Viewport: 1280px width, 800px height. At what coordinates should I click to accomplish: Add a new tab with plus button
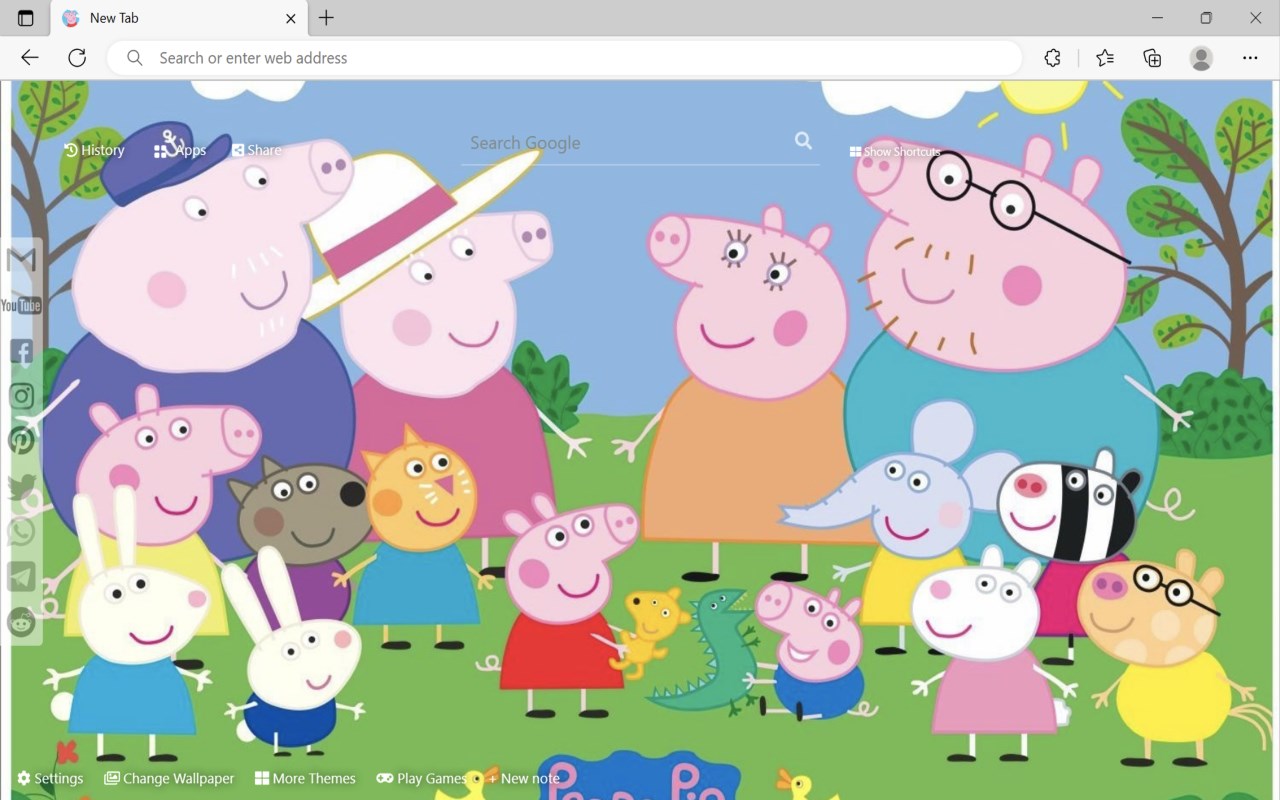coord(326,18)
